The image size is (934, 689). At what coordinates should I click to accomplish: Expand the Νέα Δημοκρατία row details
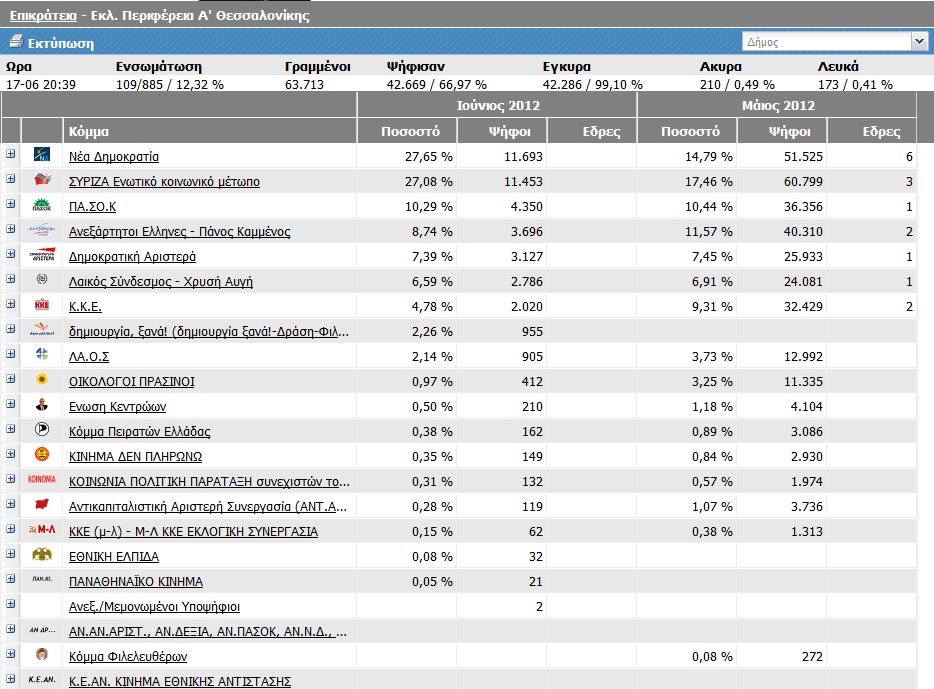coord(11,154)
